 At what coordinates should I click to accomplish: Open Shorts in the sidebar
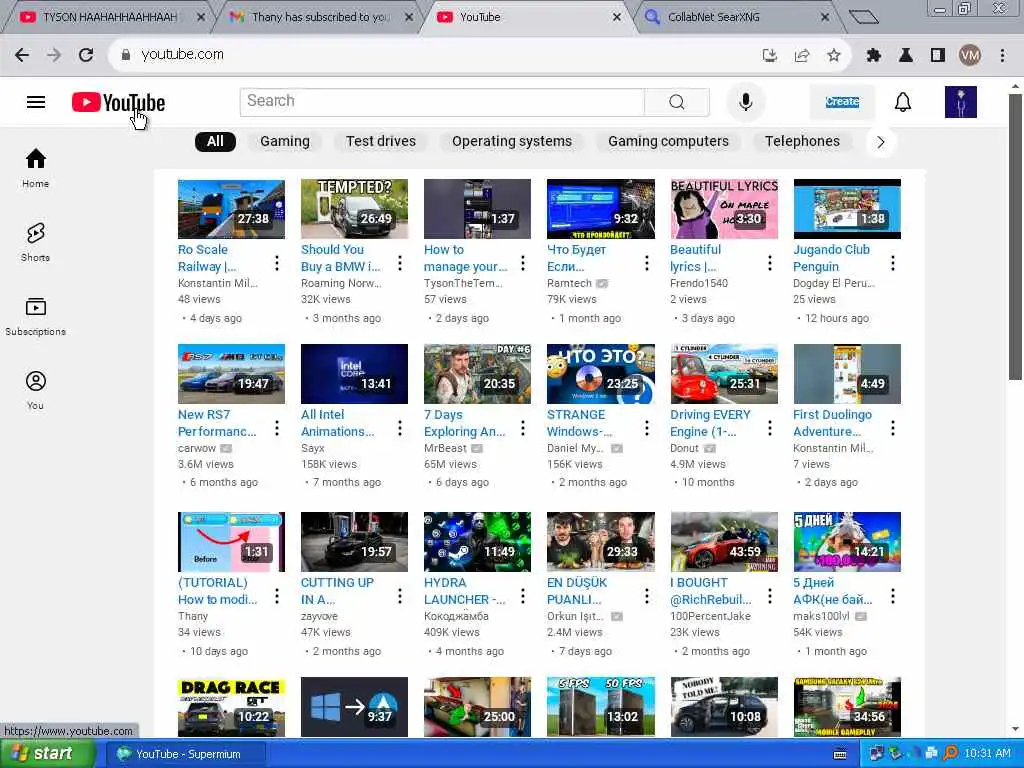point(35,242)
